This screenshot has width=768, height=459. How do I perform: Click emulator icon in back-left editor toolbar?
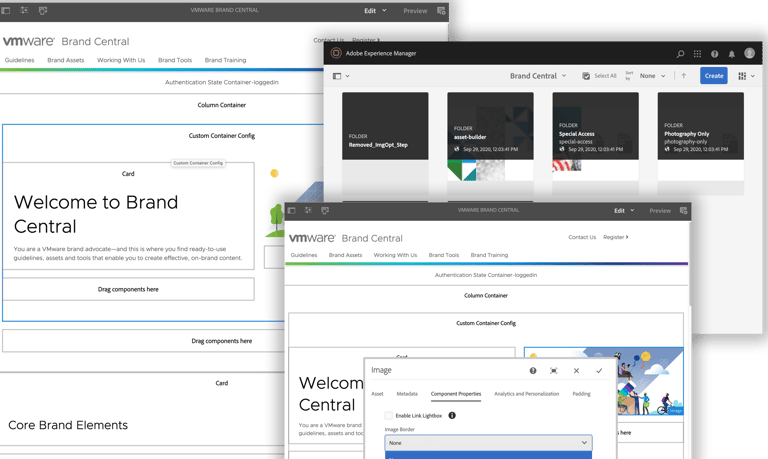click(x=43, y=10)
